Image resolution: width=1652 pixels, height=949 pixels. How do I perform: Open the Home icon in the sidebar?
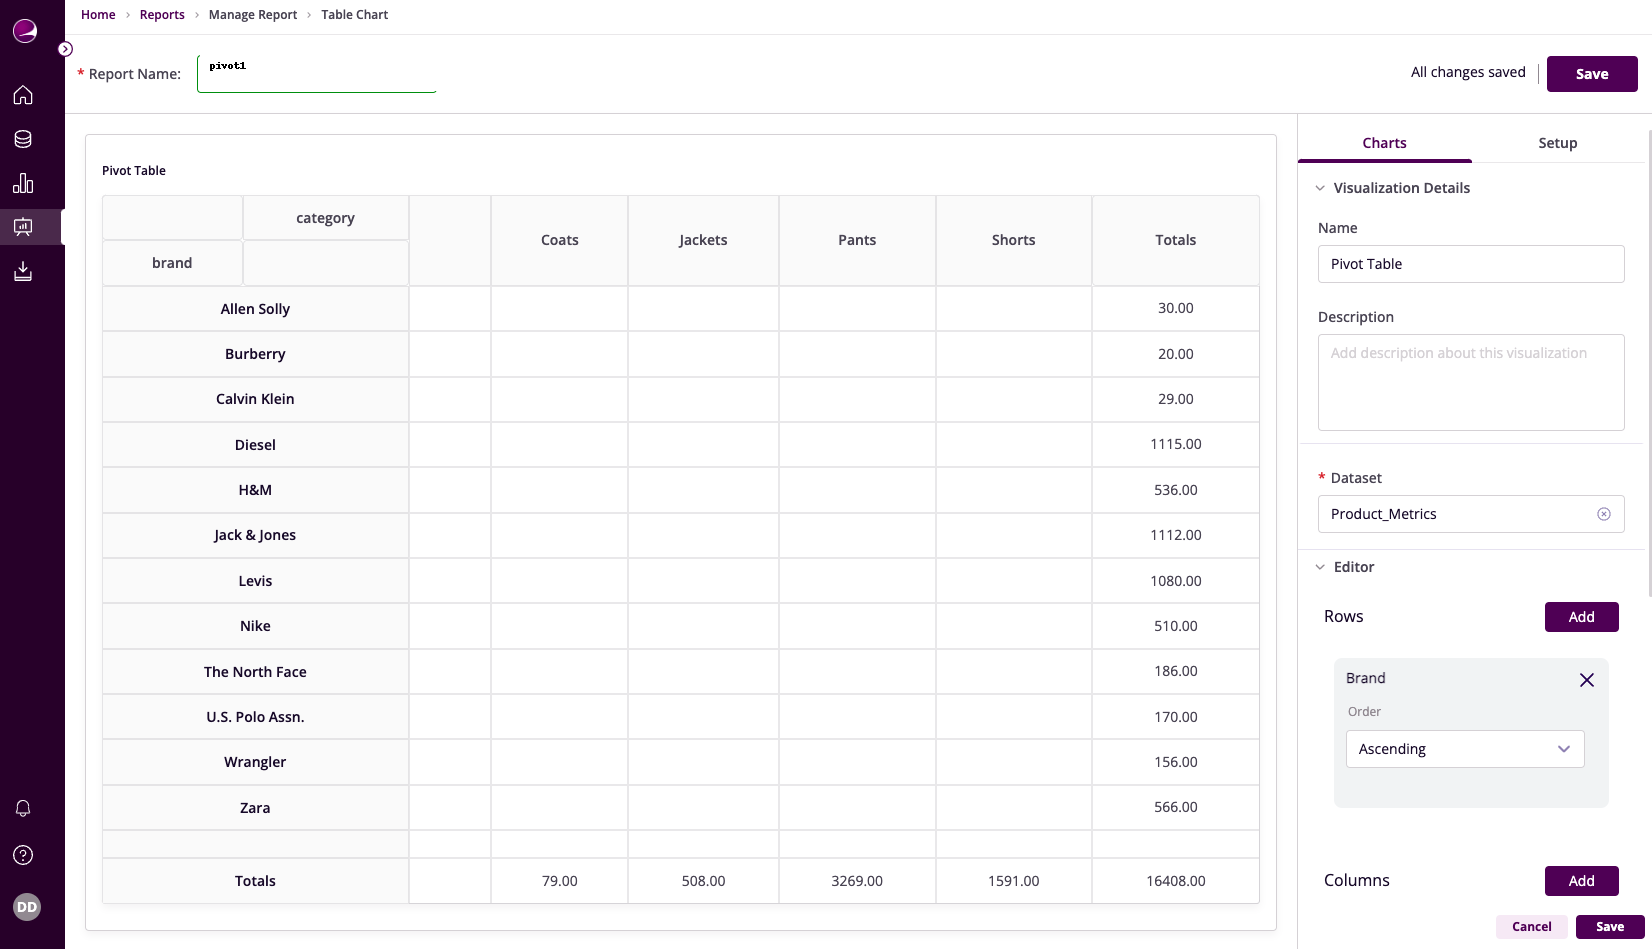(22, 94)
